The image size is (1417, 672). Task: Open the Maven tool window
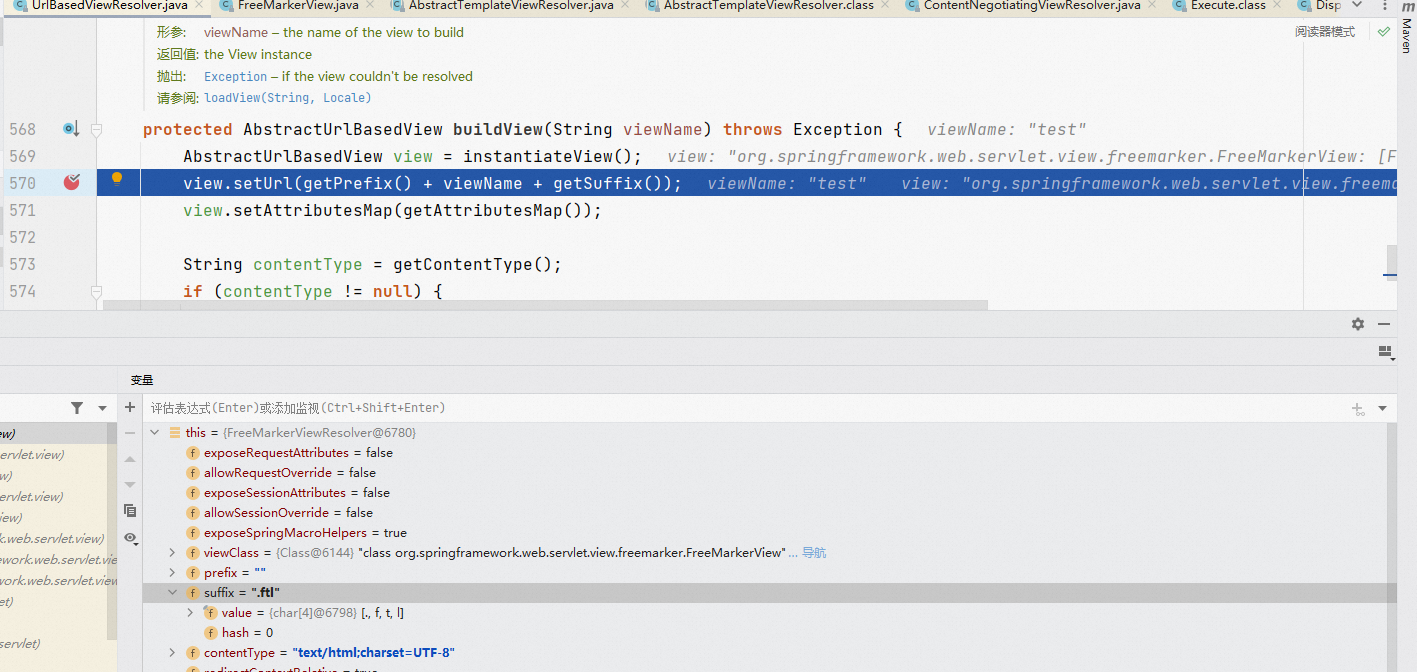1406,28
